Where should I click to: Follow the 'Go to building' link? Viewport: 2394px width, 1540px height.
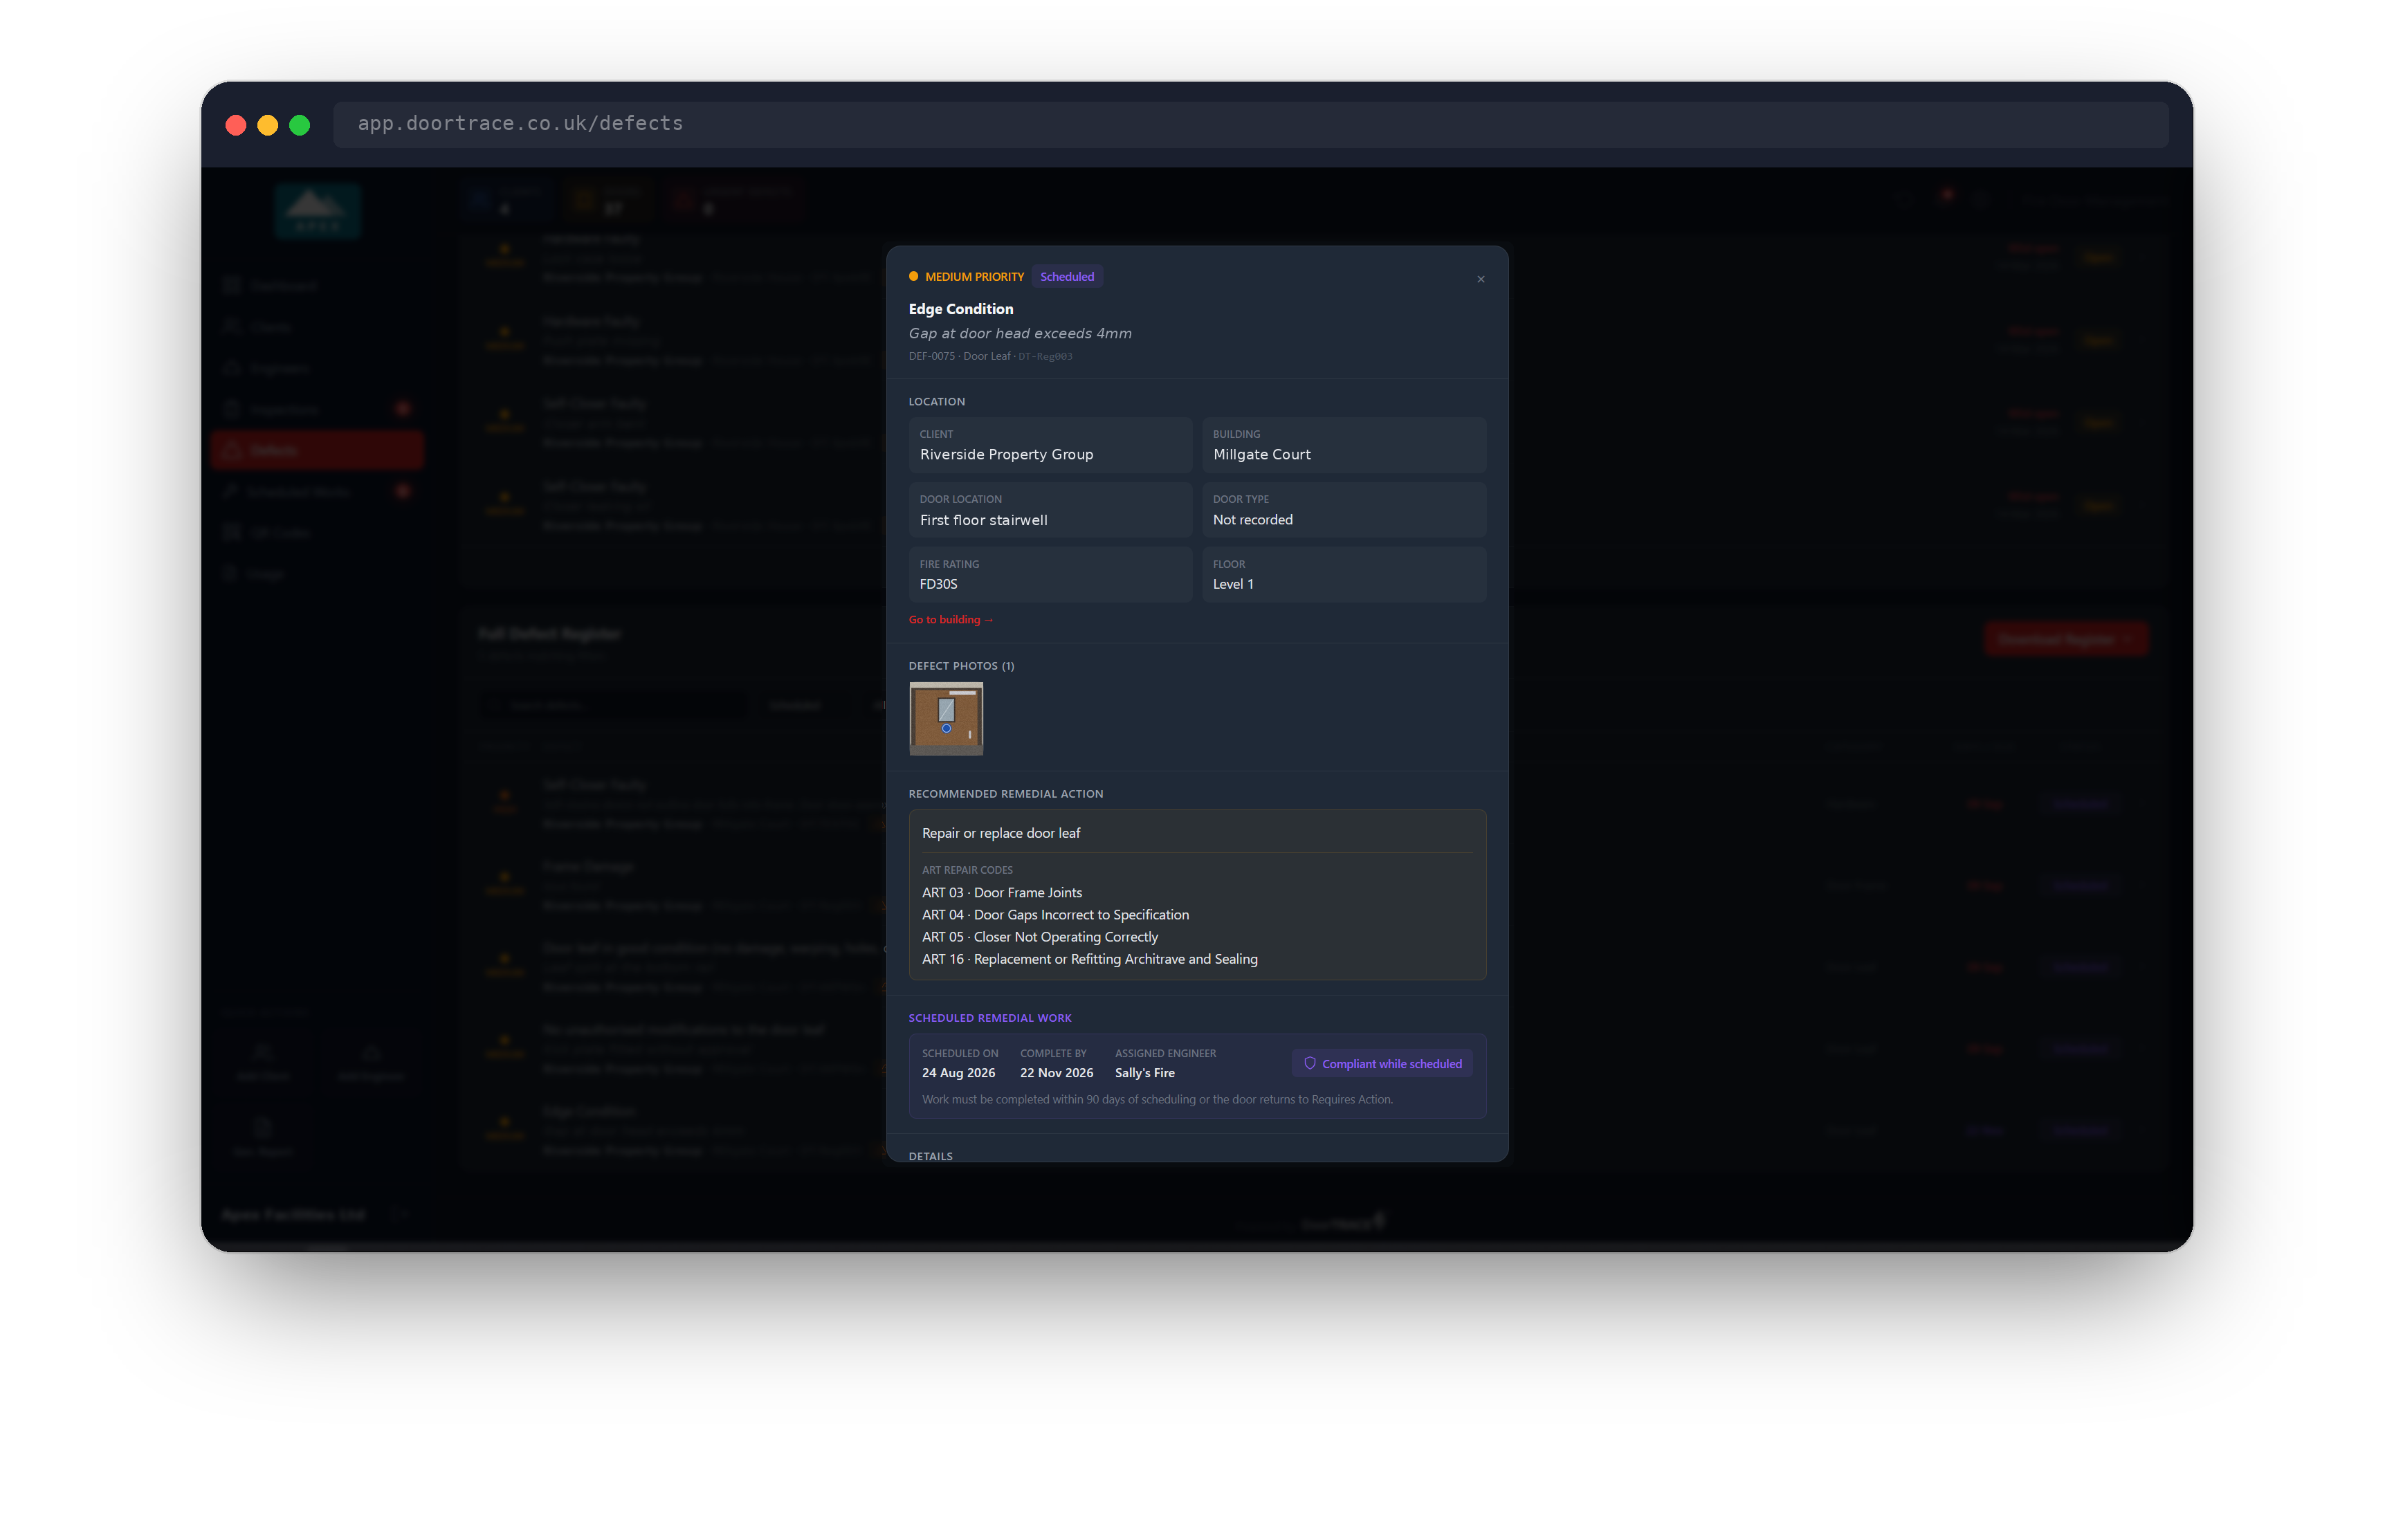coord(950,620)
